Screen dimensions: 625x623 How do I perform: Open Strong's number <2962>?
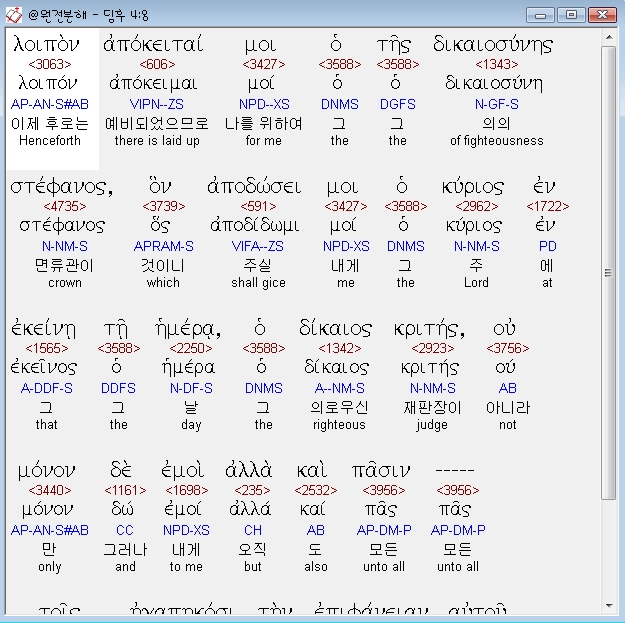tap(476, 206)
